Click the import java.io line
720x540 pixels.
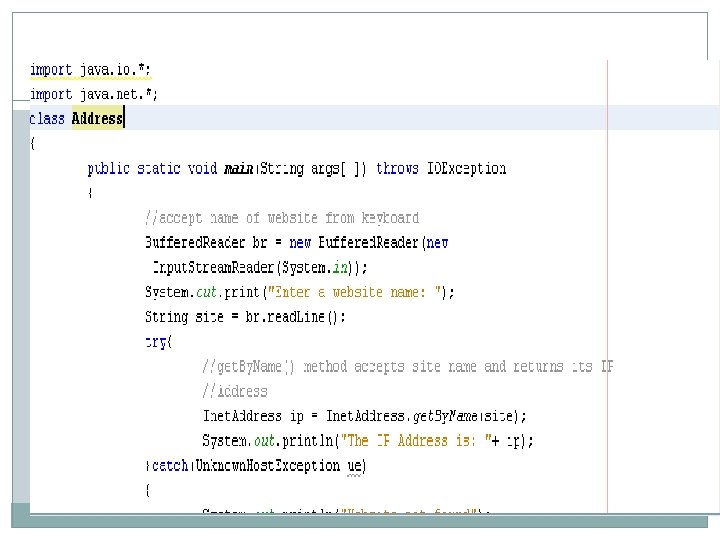pos(90,70)
